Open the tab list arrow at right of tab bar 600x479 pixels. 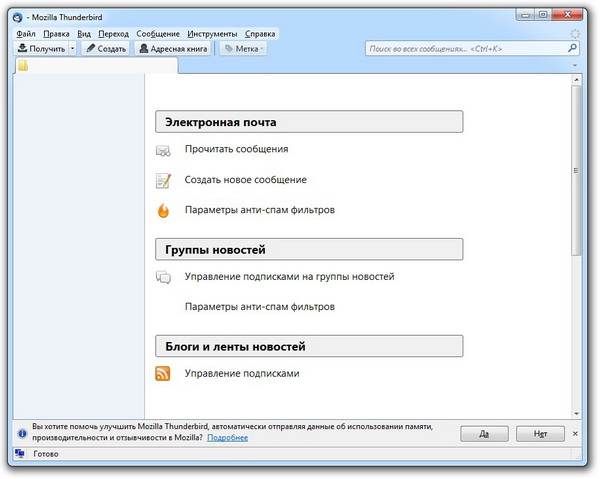point(575,66)
